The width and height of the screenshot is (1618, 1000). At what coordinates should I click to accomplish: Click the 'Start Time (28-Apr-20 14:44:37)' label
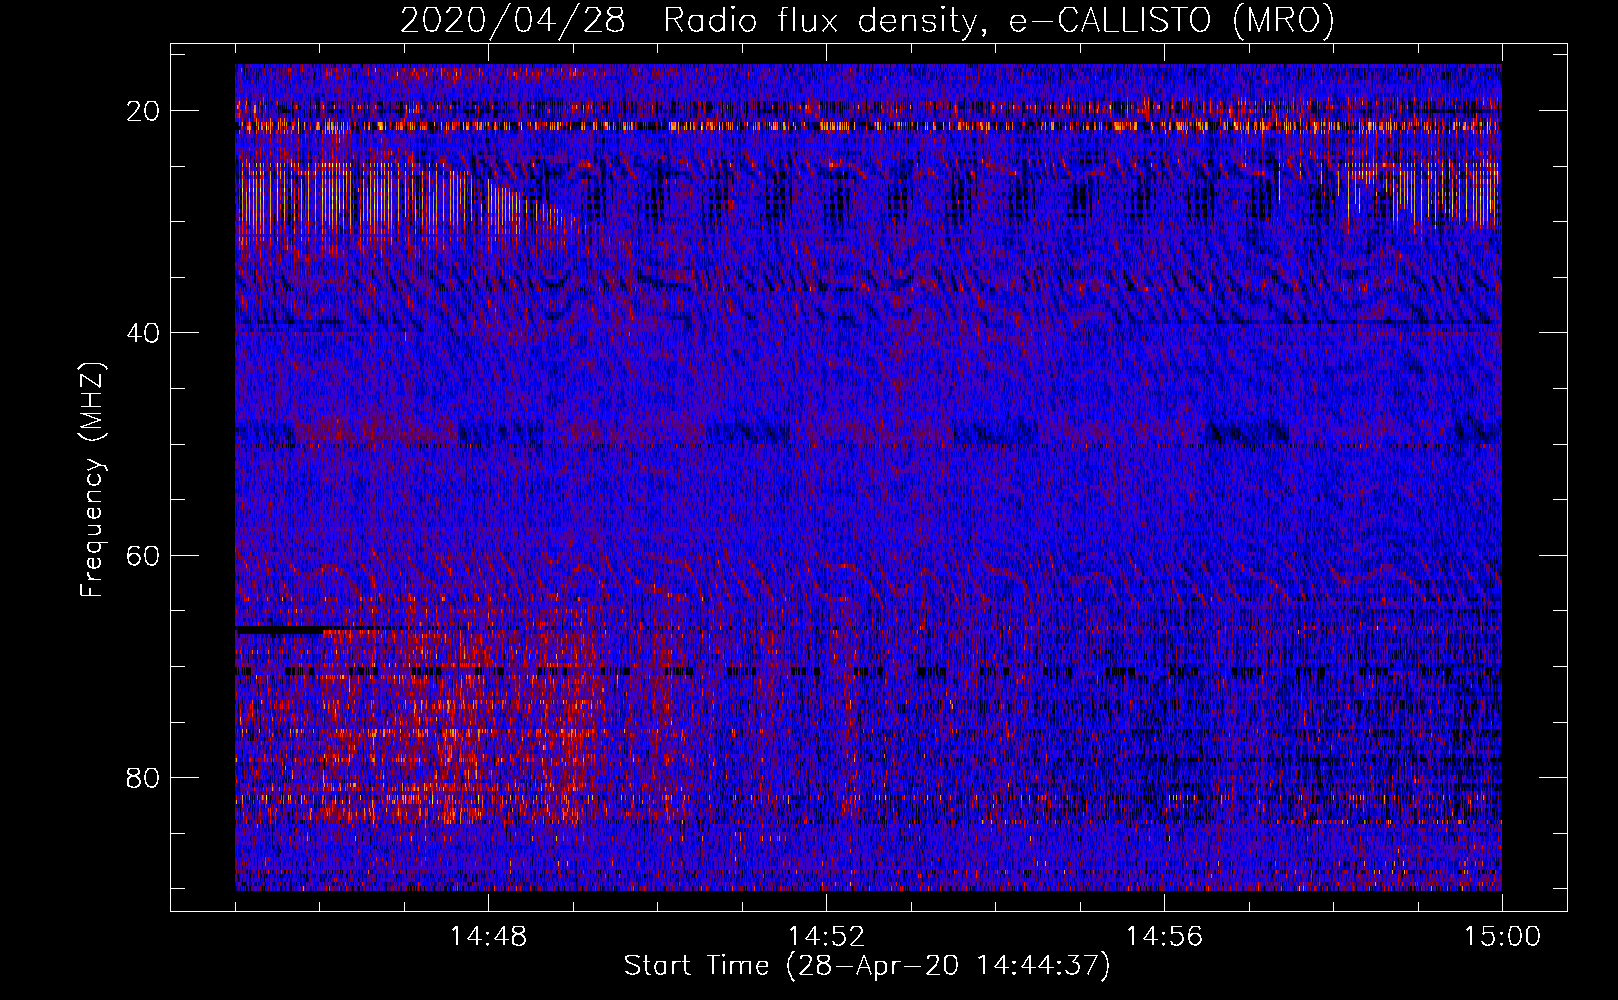[867, 966]
